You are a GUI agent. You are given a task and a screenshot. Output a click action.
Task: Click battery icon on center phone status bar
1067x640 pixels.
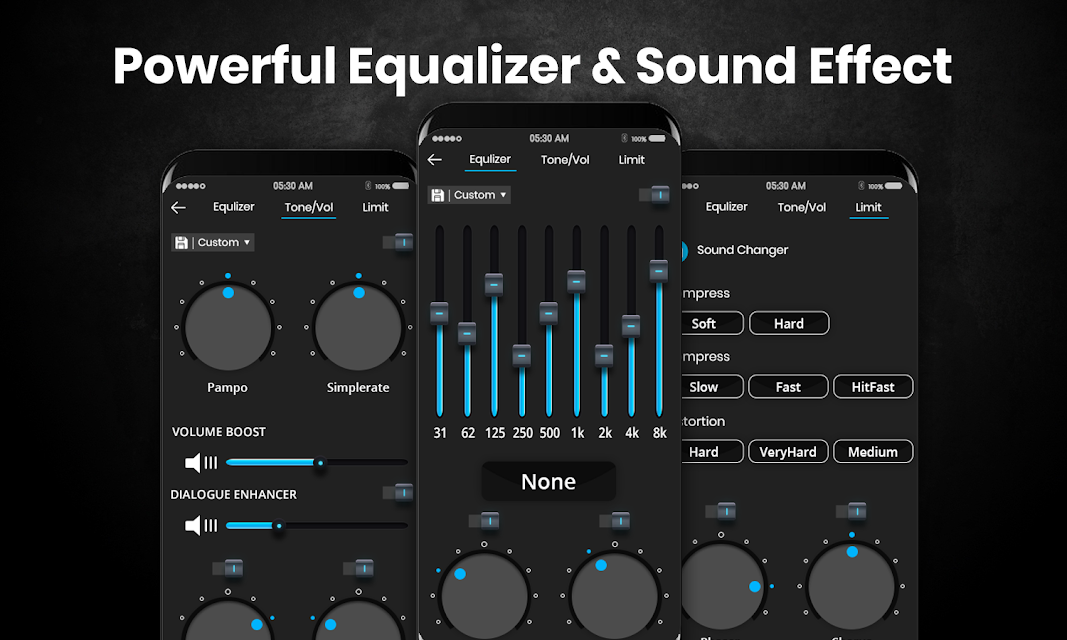point(657,139)
